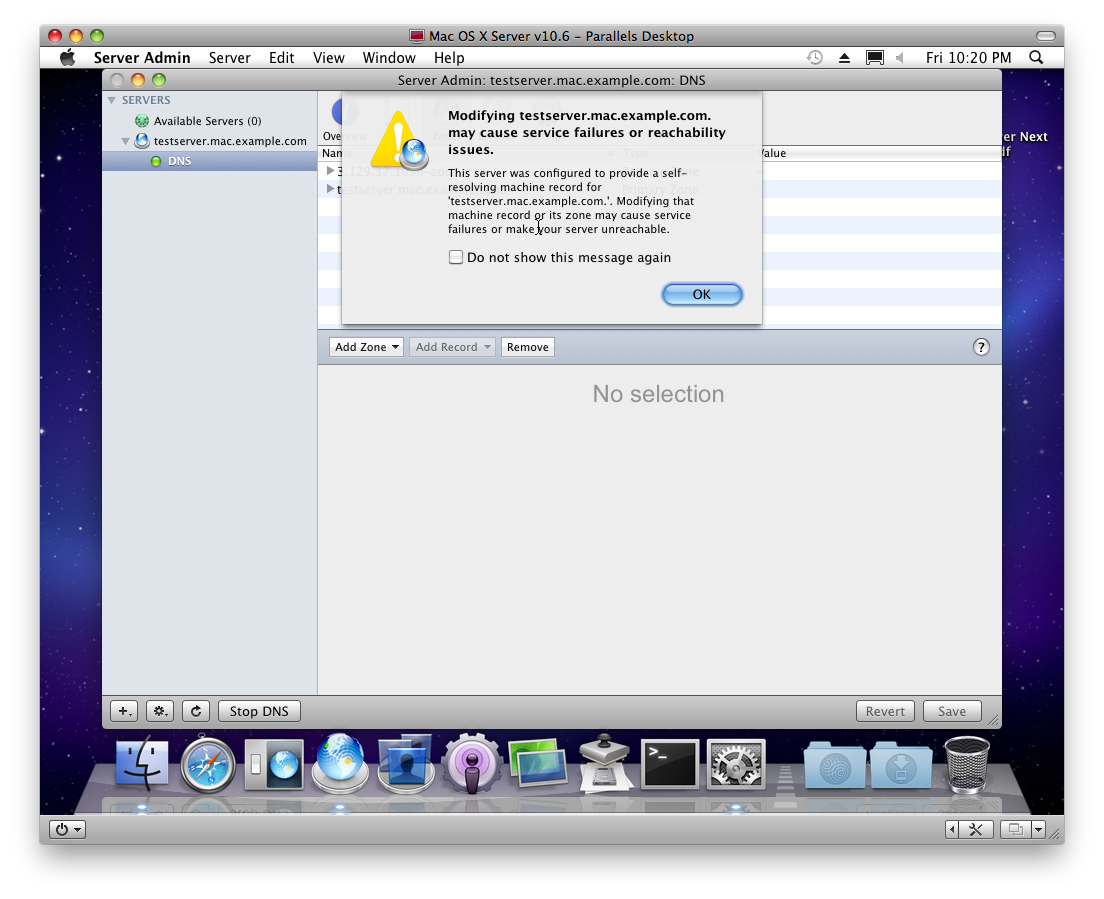Collapse the SERVERS sidebar section

(x=112, y=100)
